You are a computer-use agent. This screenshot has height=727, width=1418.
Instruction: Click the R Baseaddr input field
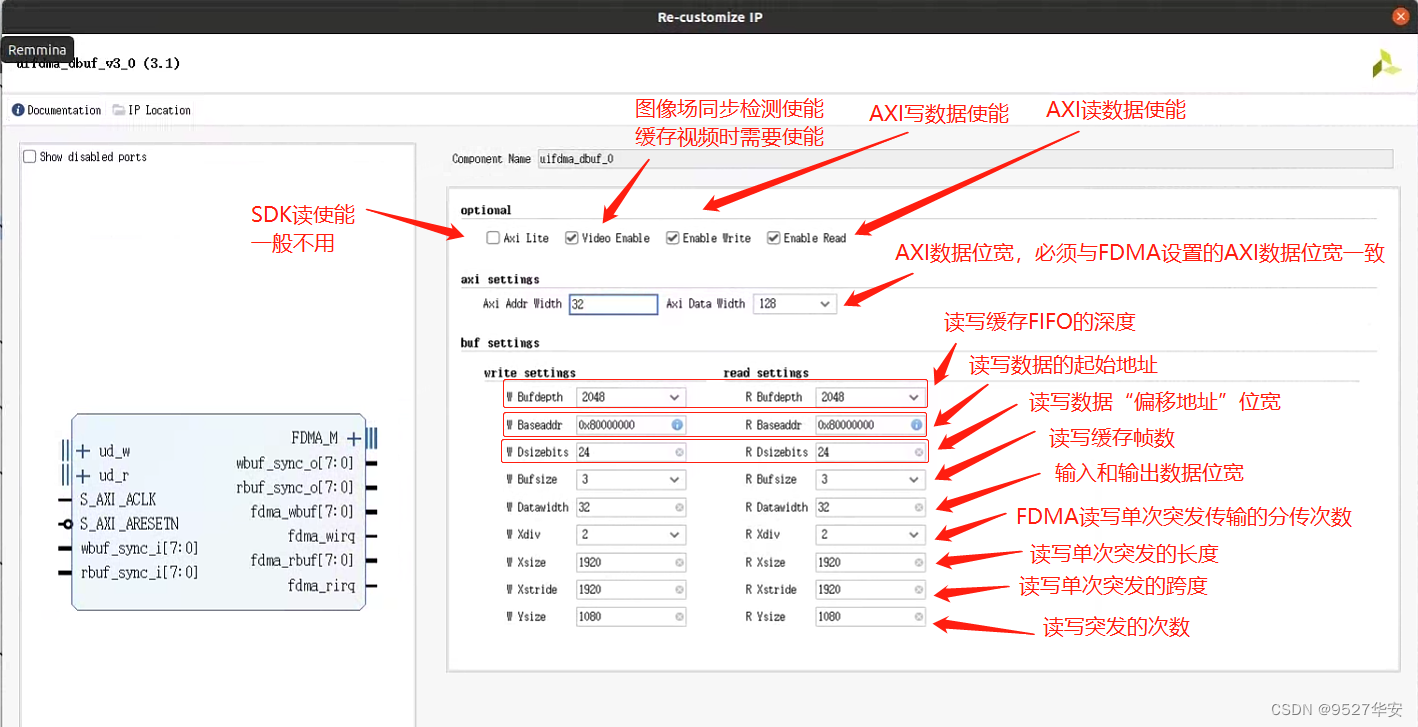tap(870, 425)
